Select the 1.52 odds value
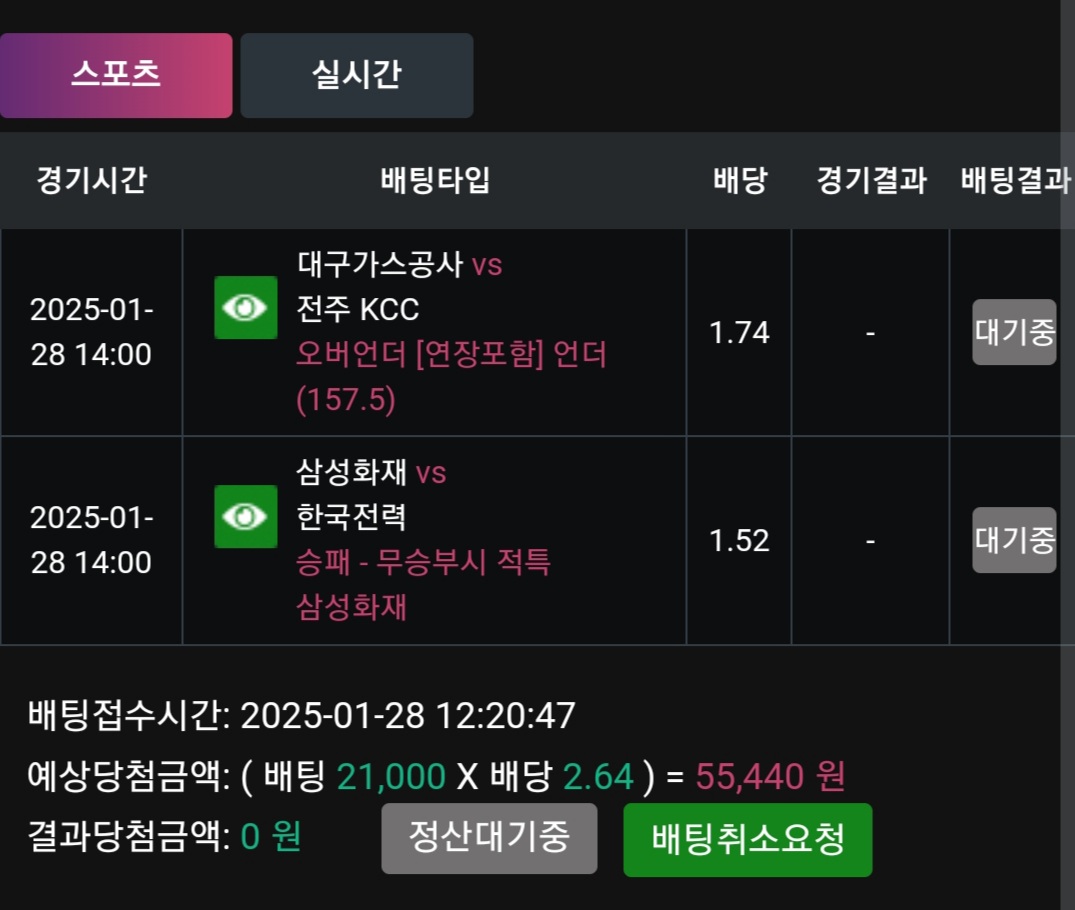The width and height of the screenshot is (1075, 910). point(739,541)
